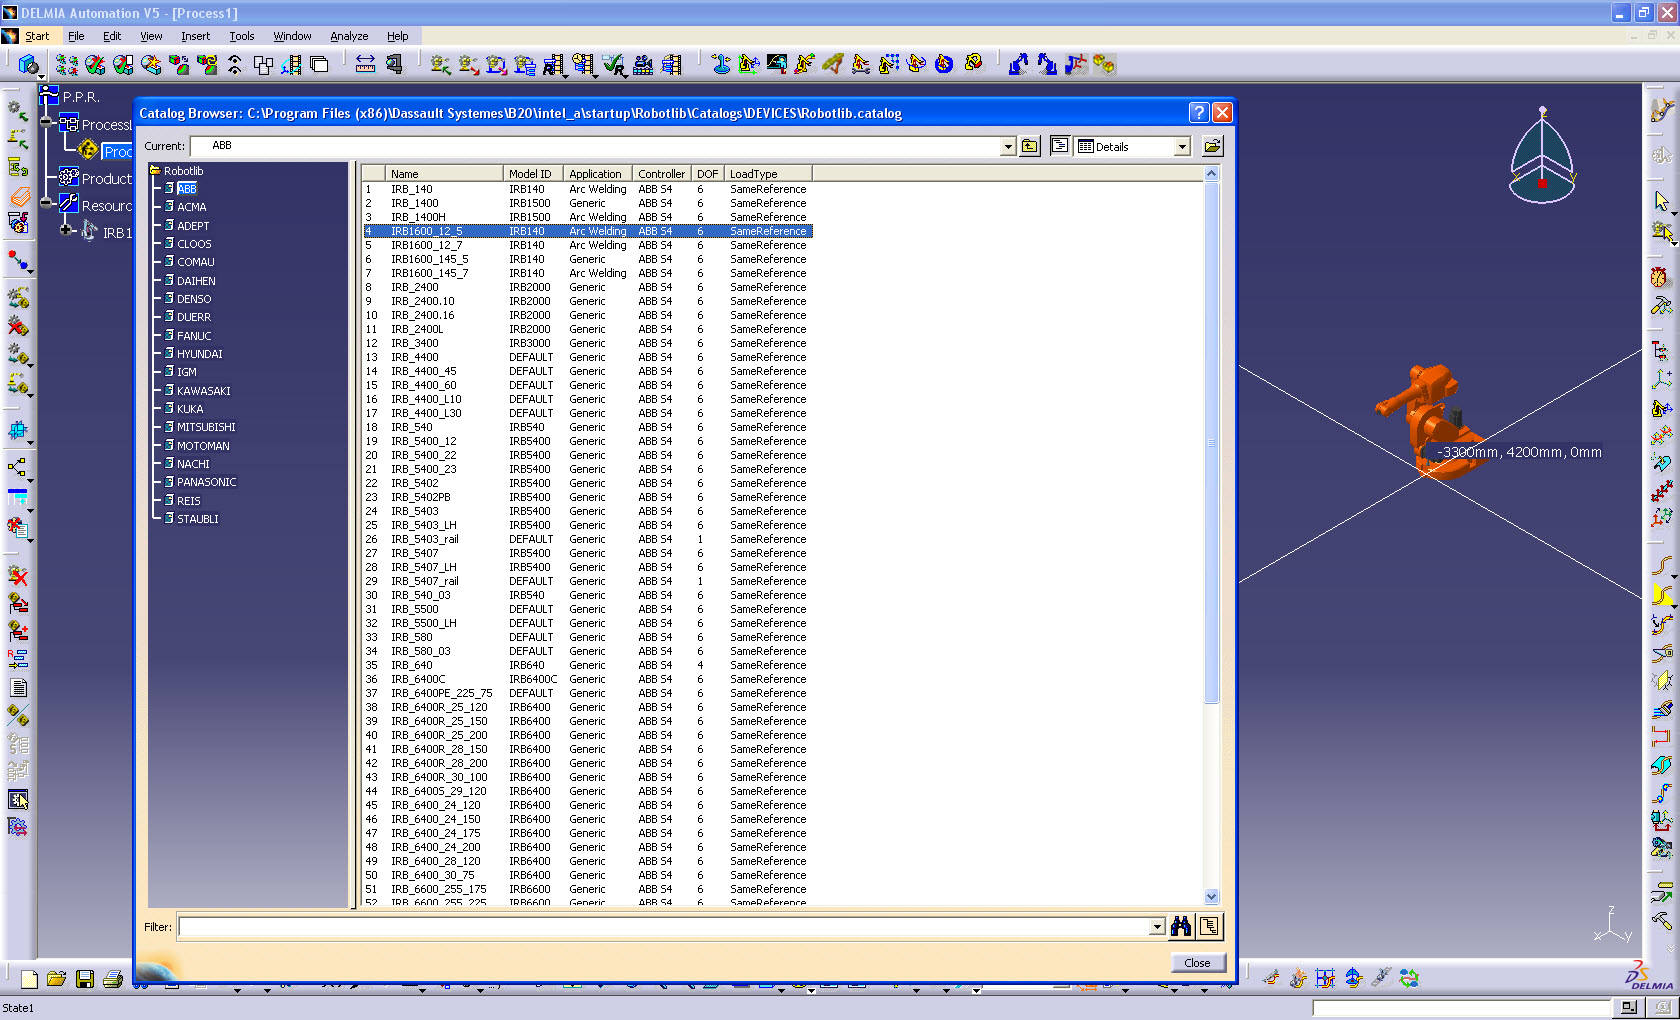Viewport: 1680px width, 1020px height.
Task: Go up one catalog level folder icon
Action: click(x=1030, y=146)
